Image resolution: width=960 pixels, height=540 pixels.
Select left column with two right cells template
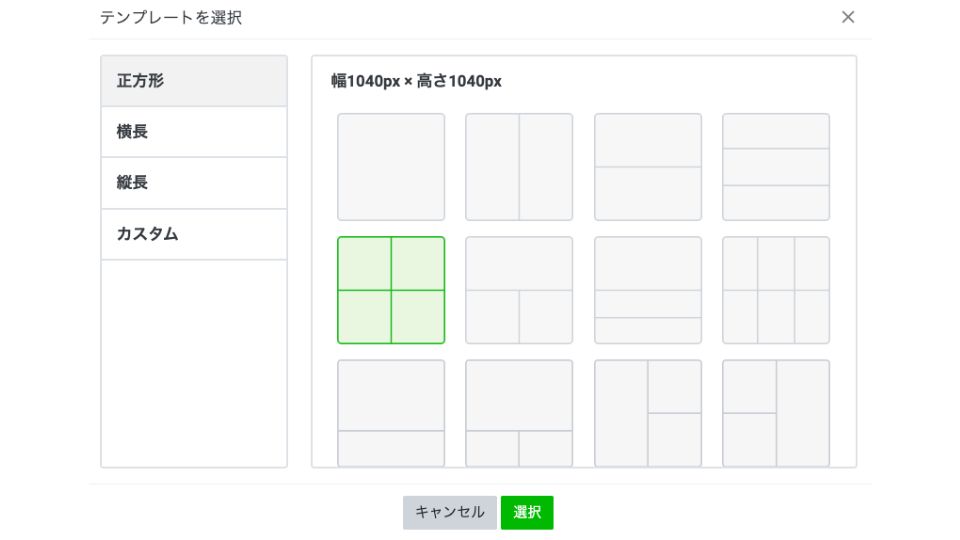[648, 413]
